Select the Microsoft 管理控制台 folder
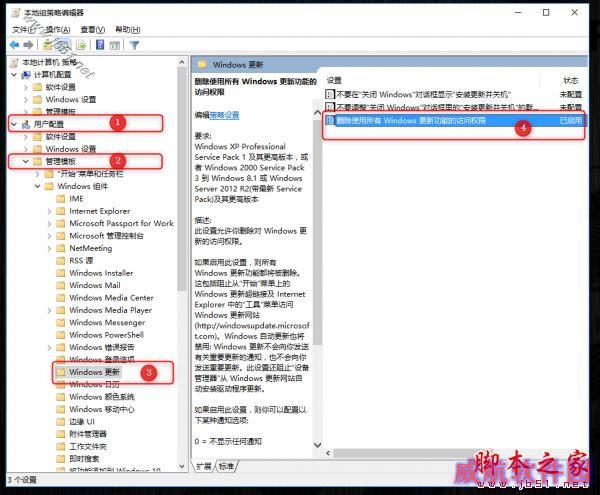 106,236
